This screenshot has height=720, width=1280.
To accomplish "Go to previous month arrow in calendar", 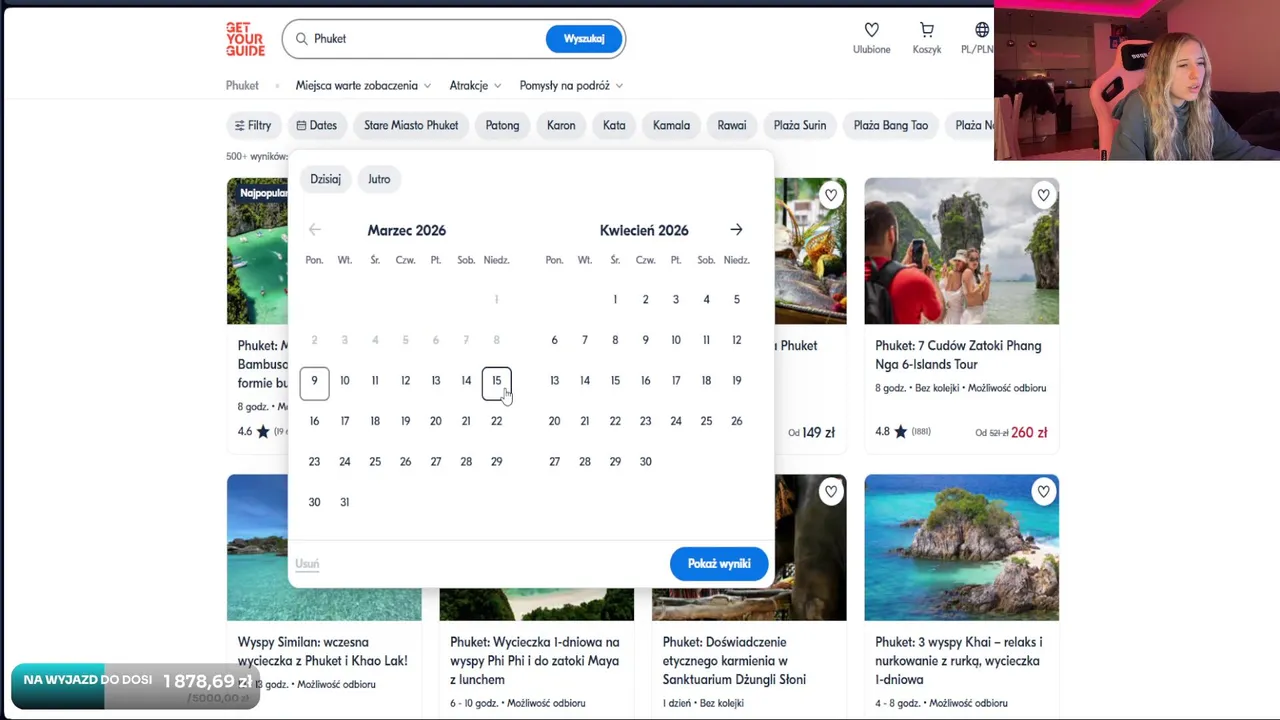I will (x=315, y=230).
